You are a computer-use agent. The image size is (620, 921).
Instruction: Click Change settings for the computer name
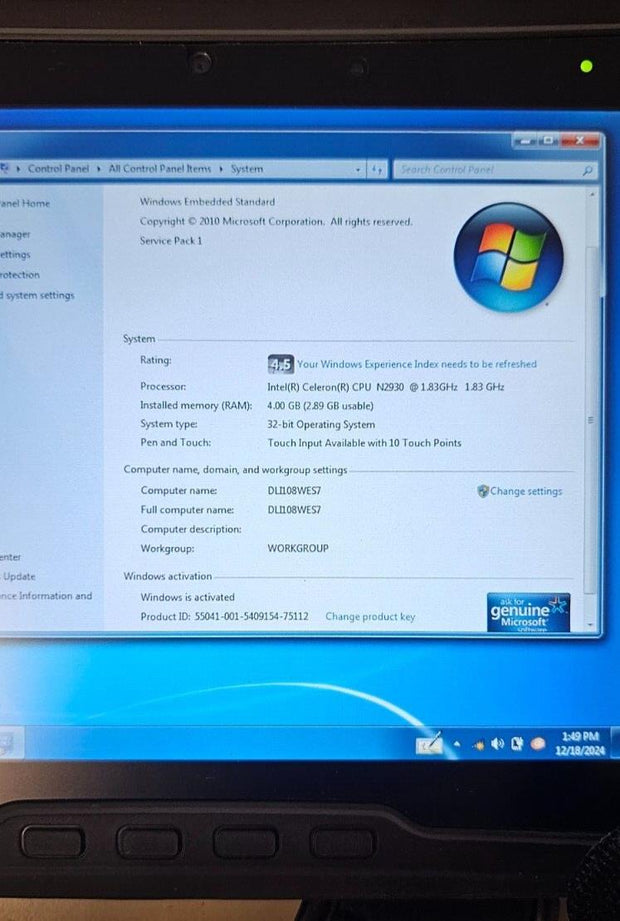click(x=525, y=491)
